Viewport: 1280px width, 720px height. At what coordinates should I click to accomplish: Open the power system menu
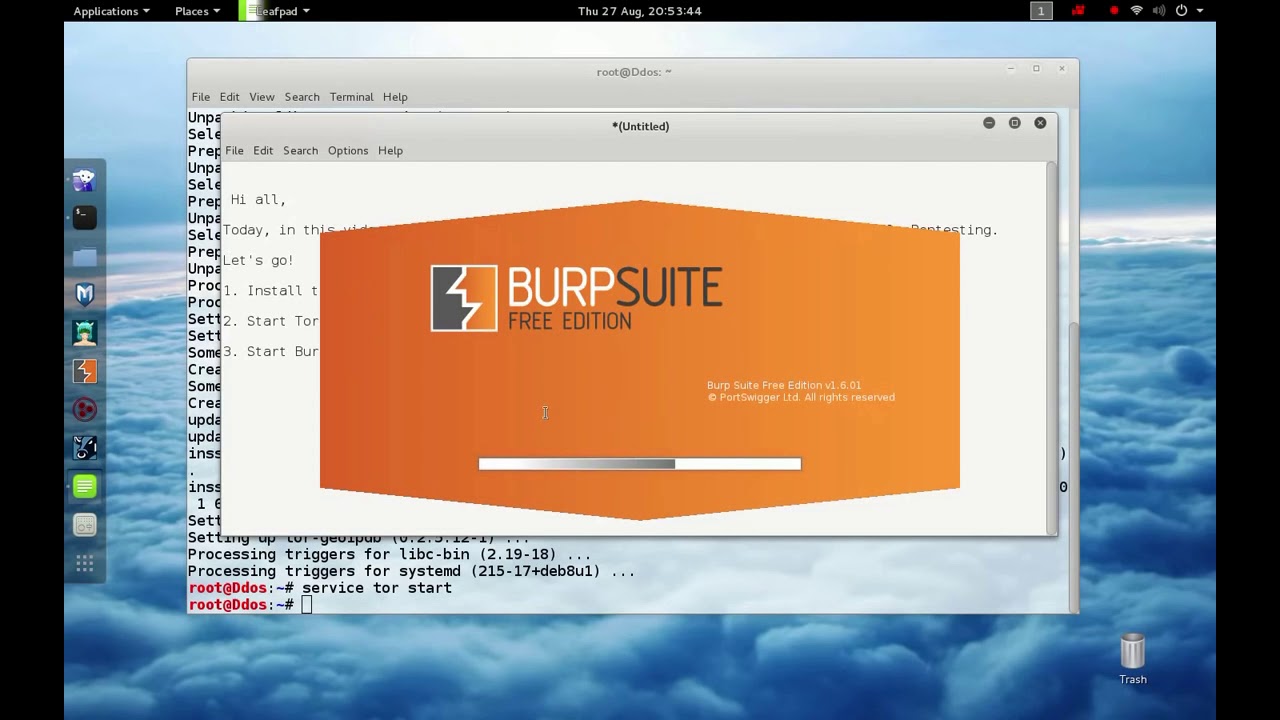1188,11
